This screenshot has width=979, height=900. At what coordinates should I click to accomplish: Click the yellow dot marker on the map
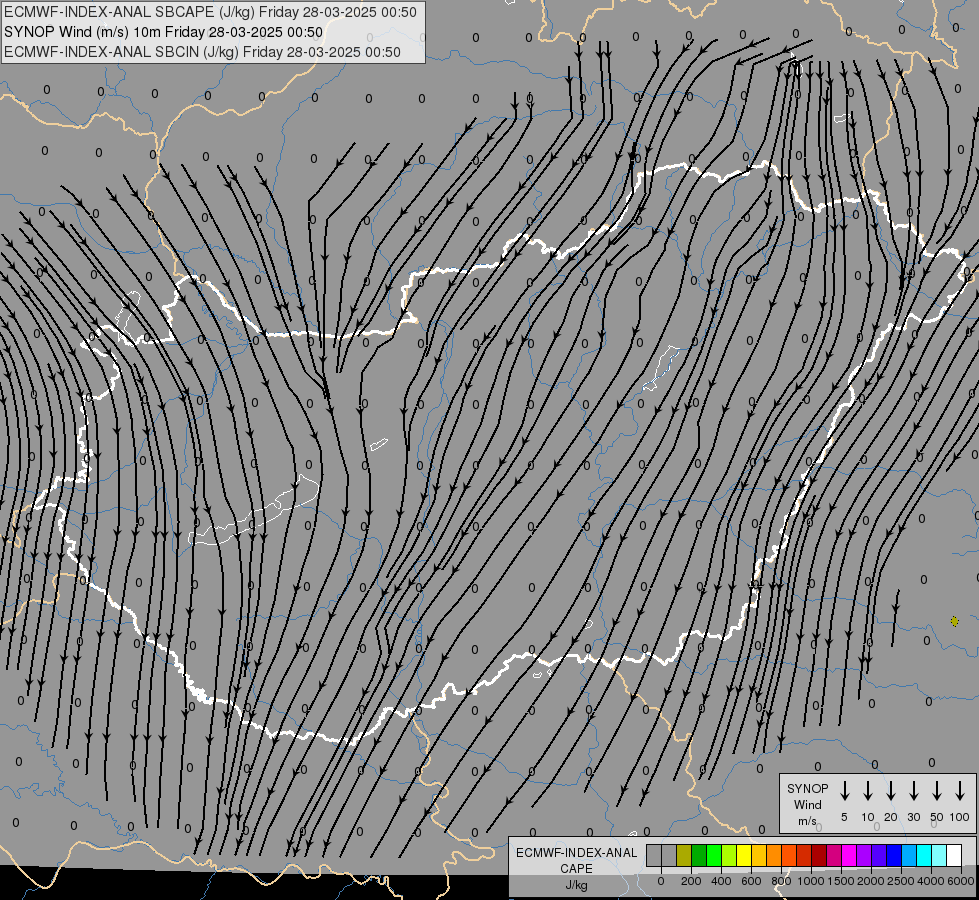click(955, 621)
